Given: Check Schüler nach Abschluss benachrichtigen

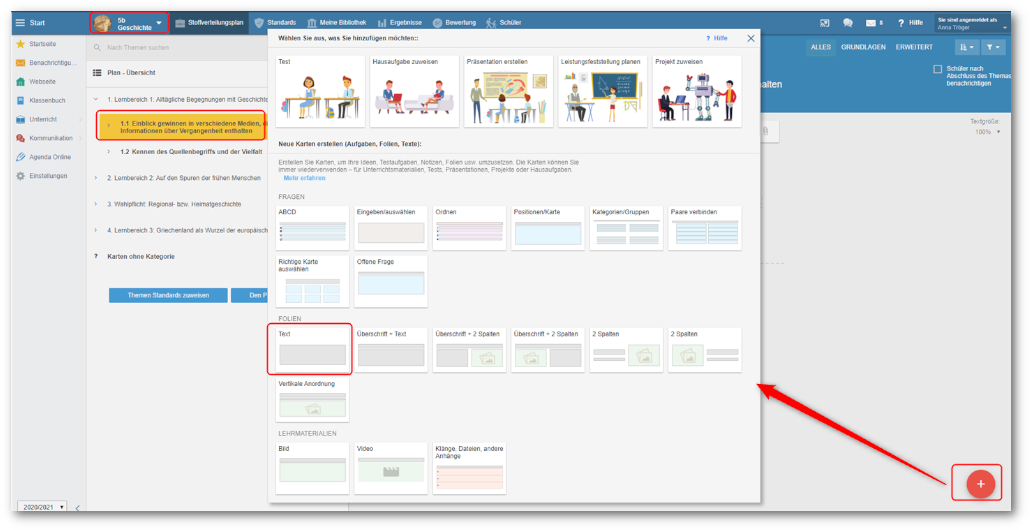Looking at the screenshot, I should click(x=938, y=69).
